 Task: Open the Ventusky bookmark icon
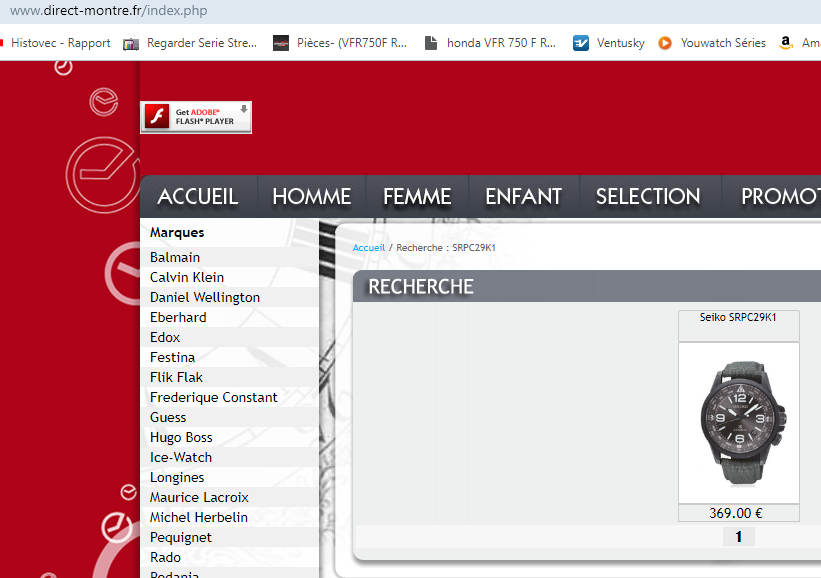581,43
